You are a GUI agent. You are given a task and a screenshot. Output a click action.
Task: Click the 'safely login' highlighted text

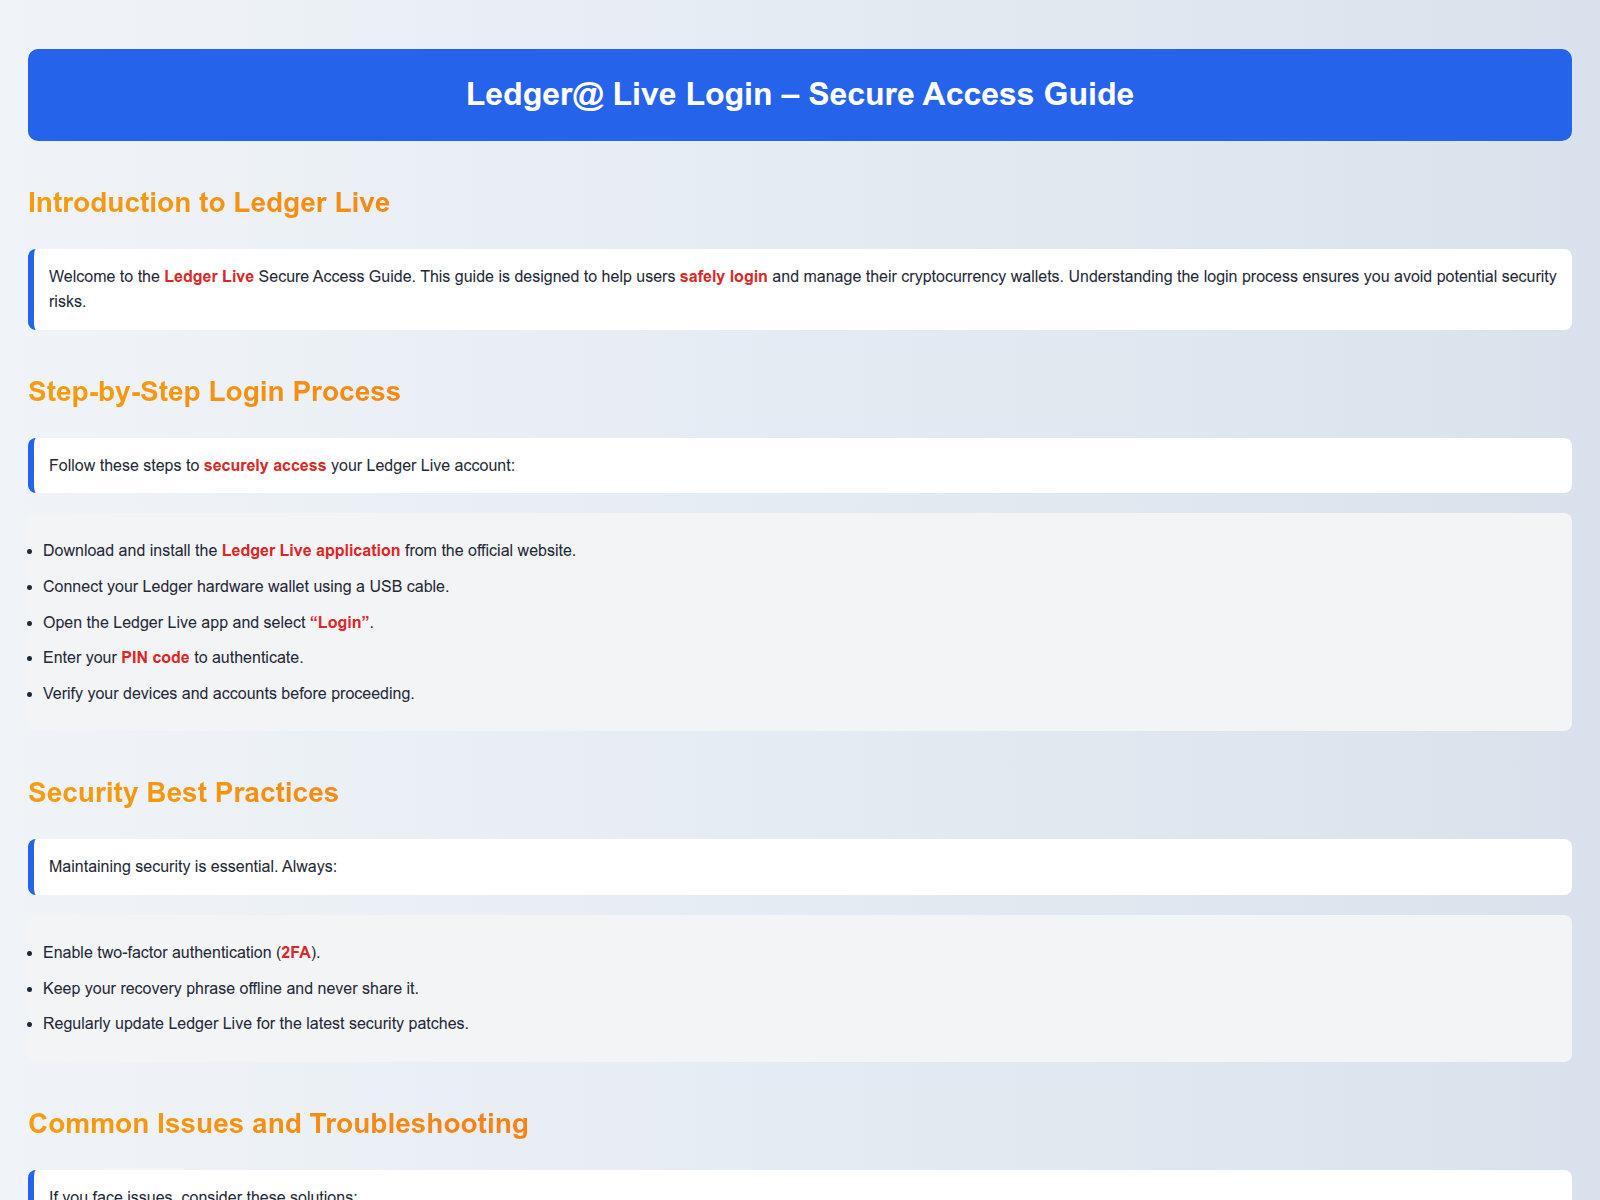pyautogui.click(x=723, y=277)
